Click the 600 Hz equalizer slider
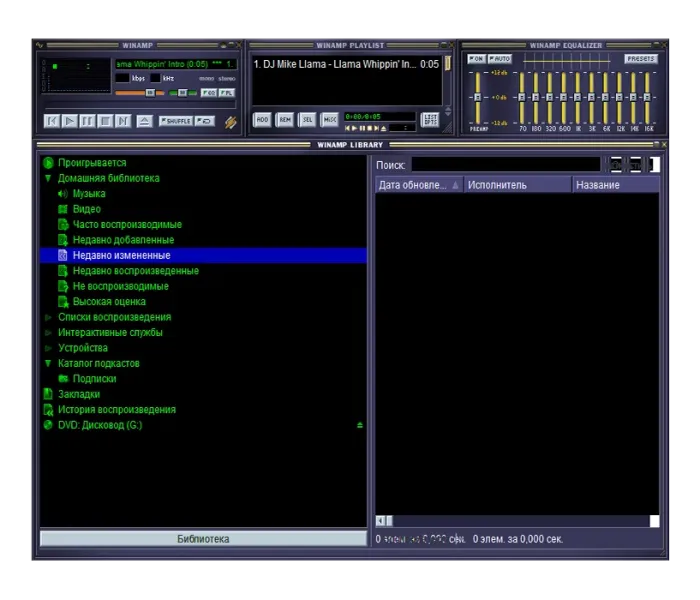 pos(564,97)
